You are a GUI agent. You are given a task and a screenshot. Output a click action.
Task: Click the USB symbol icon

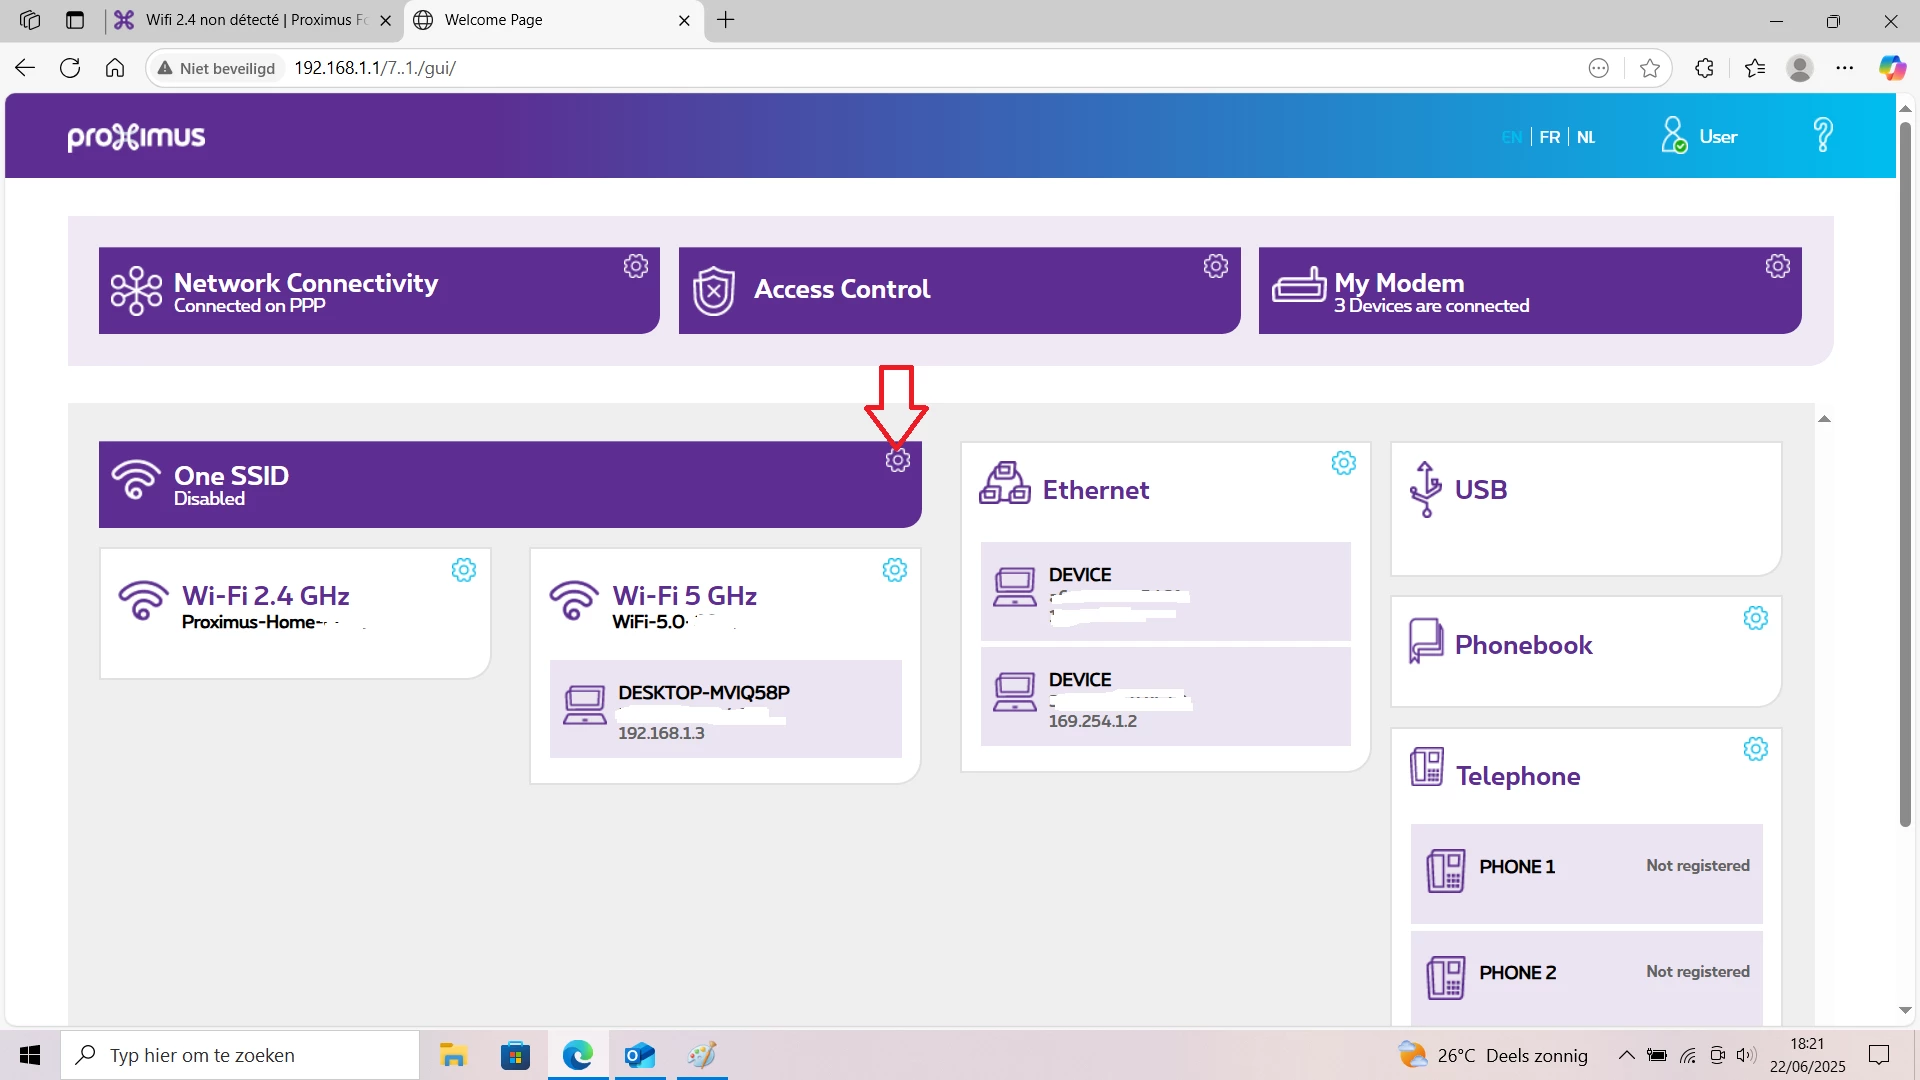[x=1426, y=489]
